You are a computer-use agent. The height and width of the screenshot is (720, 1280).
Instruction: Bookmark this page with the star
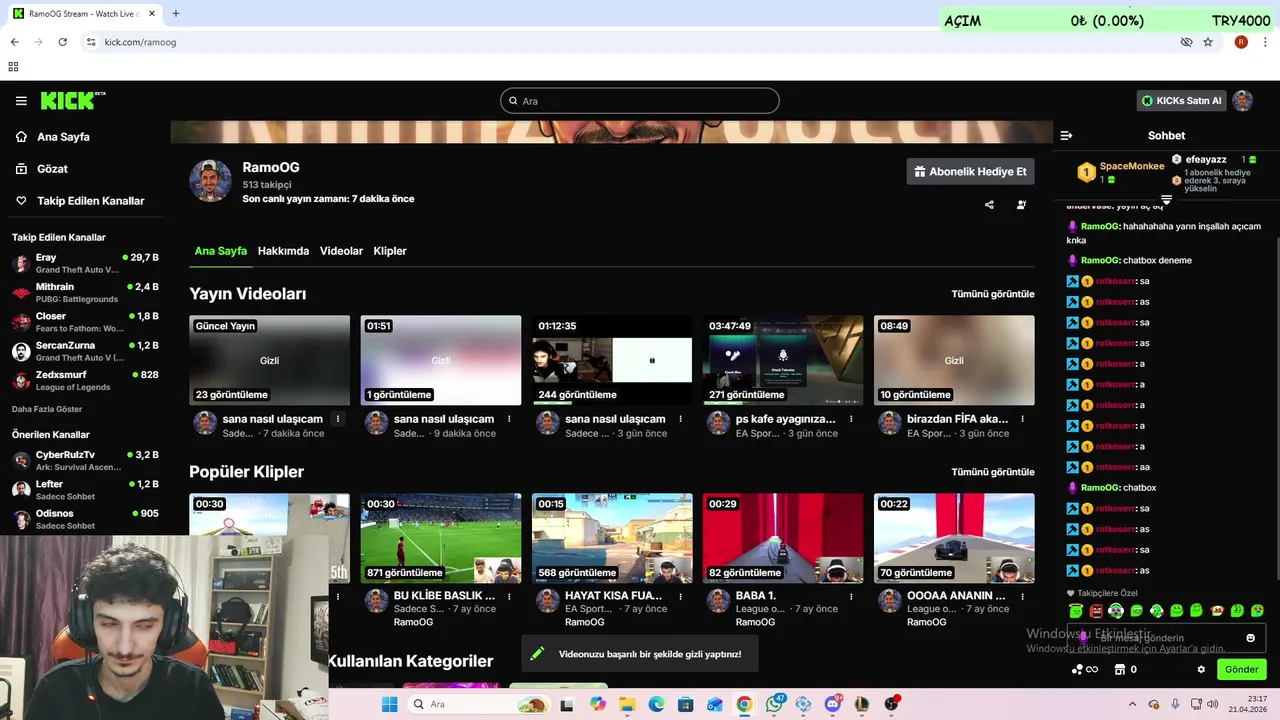1208,42
